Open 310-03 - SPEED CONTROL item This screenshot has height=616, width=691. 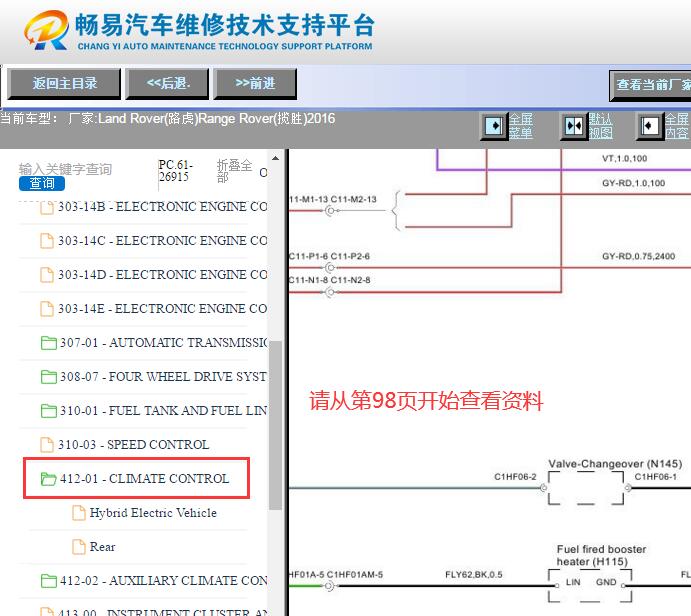(x=134, y=445)
